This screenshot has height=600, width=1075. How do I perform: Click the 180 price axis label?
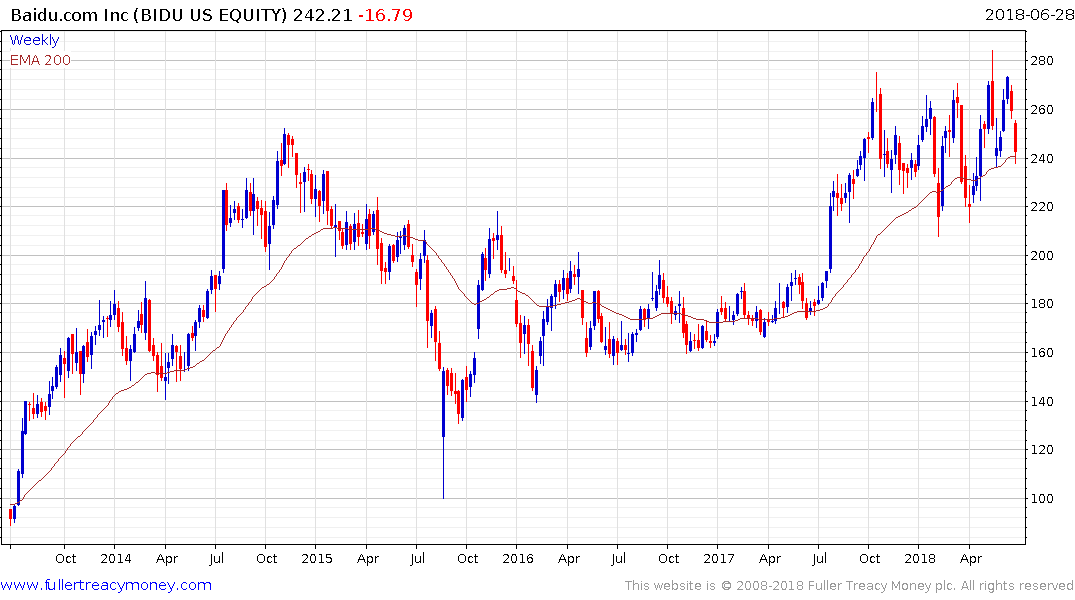click(x=1042, y=304)
